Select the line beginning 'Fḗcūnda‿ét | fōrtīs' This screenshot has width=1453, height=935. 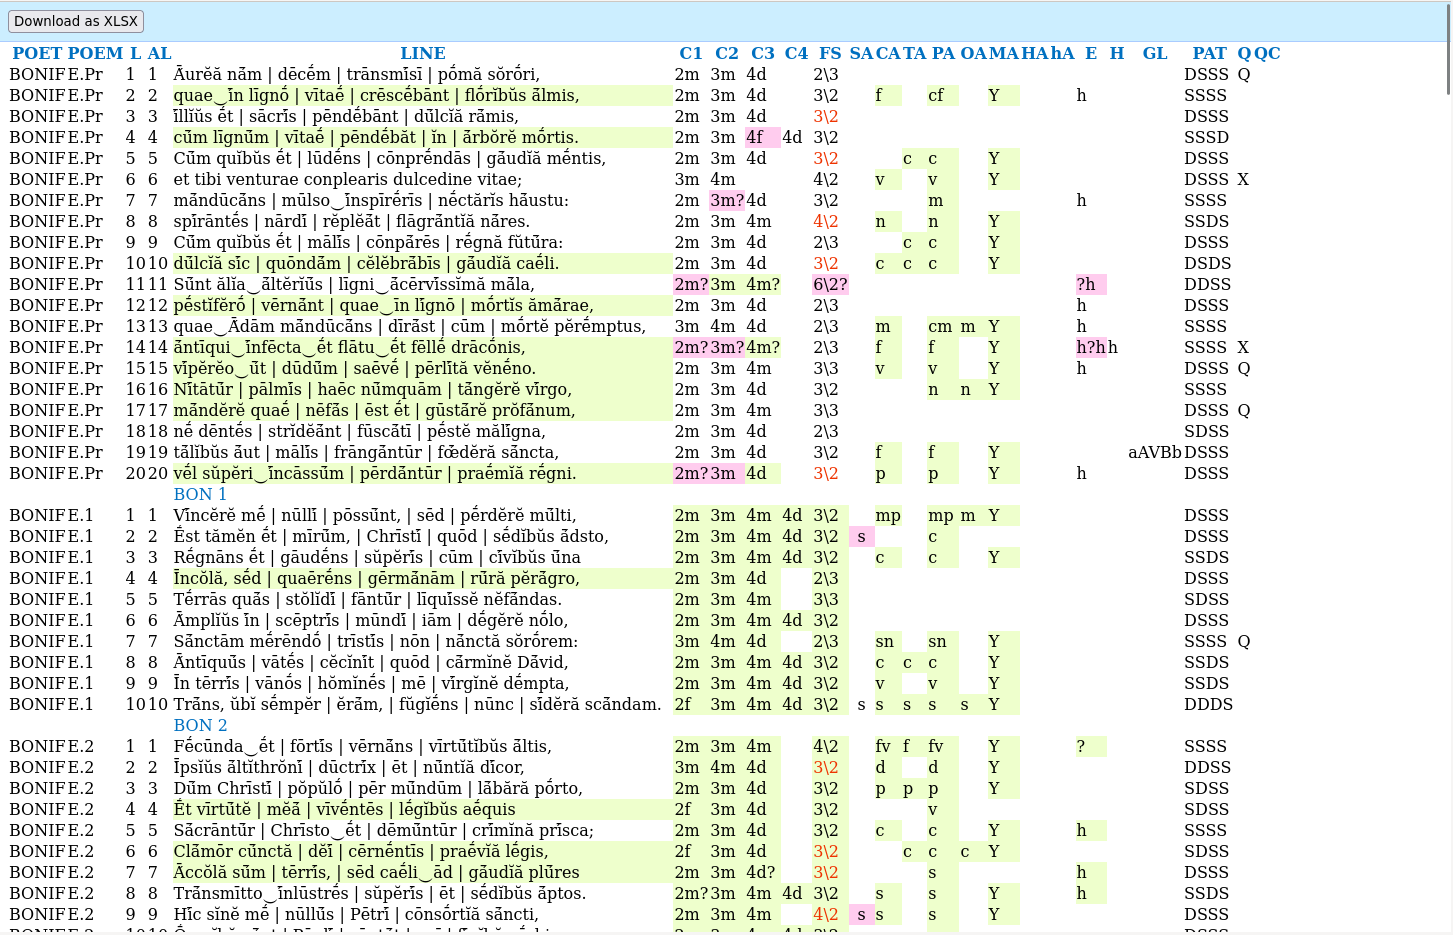[422, 746]
